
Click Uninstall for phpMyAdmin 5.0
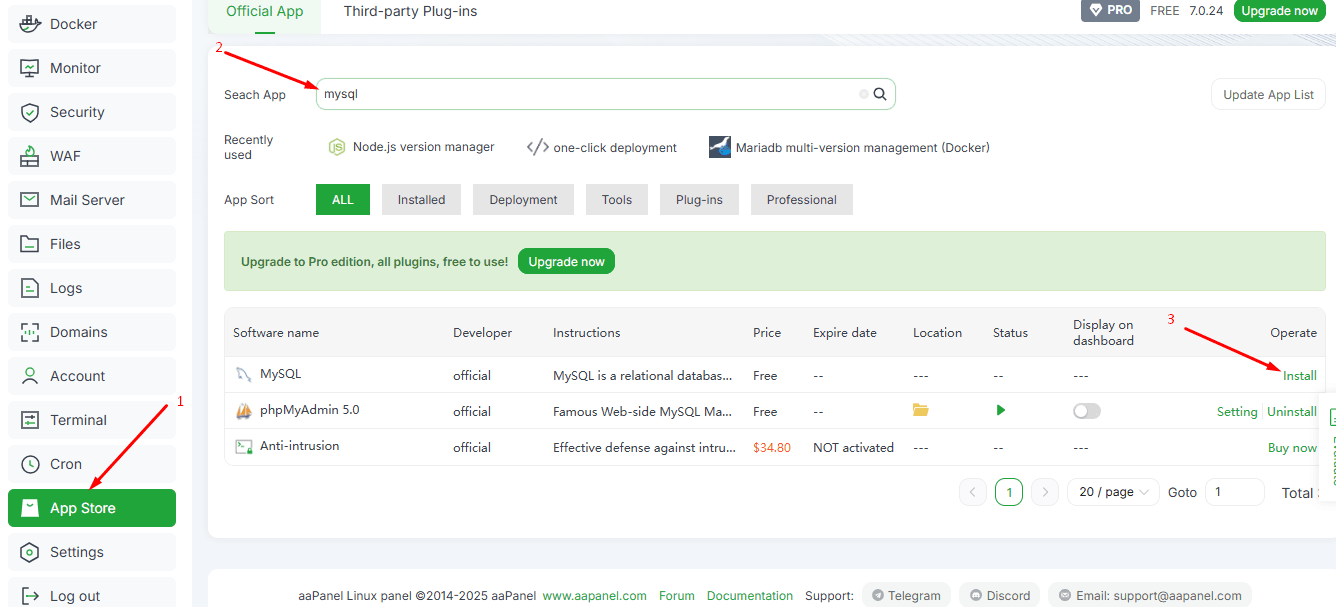click(x=1291, y=412)
